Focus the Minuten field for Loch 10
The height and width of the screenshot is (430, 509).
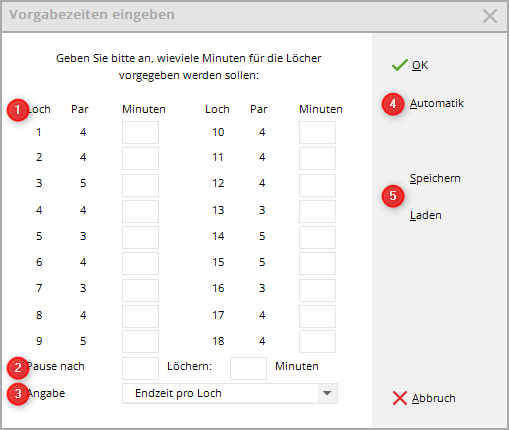[317, 132]
